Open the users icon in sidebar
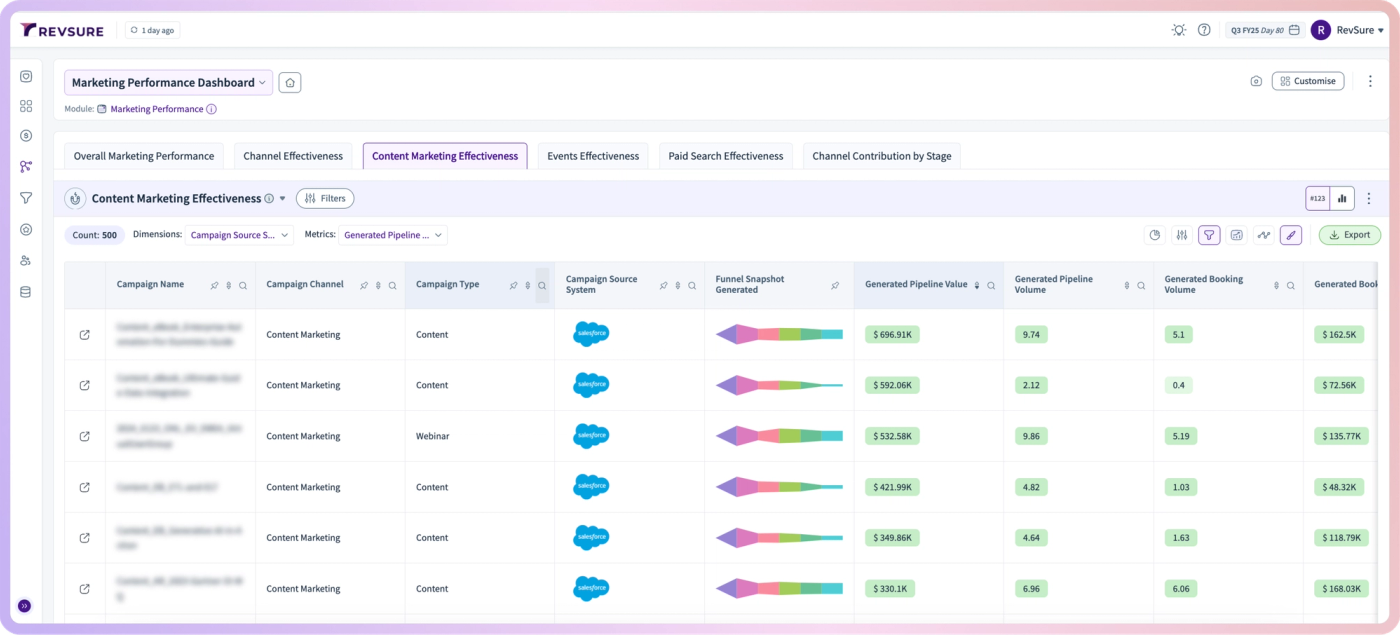Screen dimensions: 1400x635 click(x=26, y=261)
